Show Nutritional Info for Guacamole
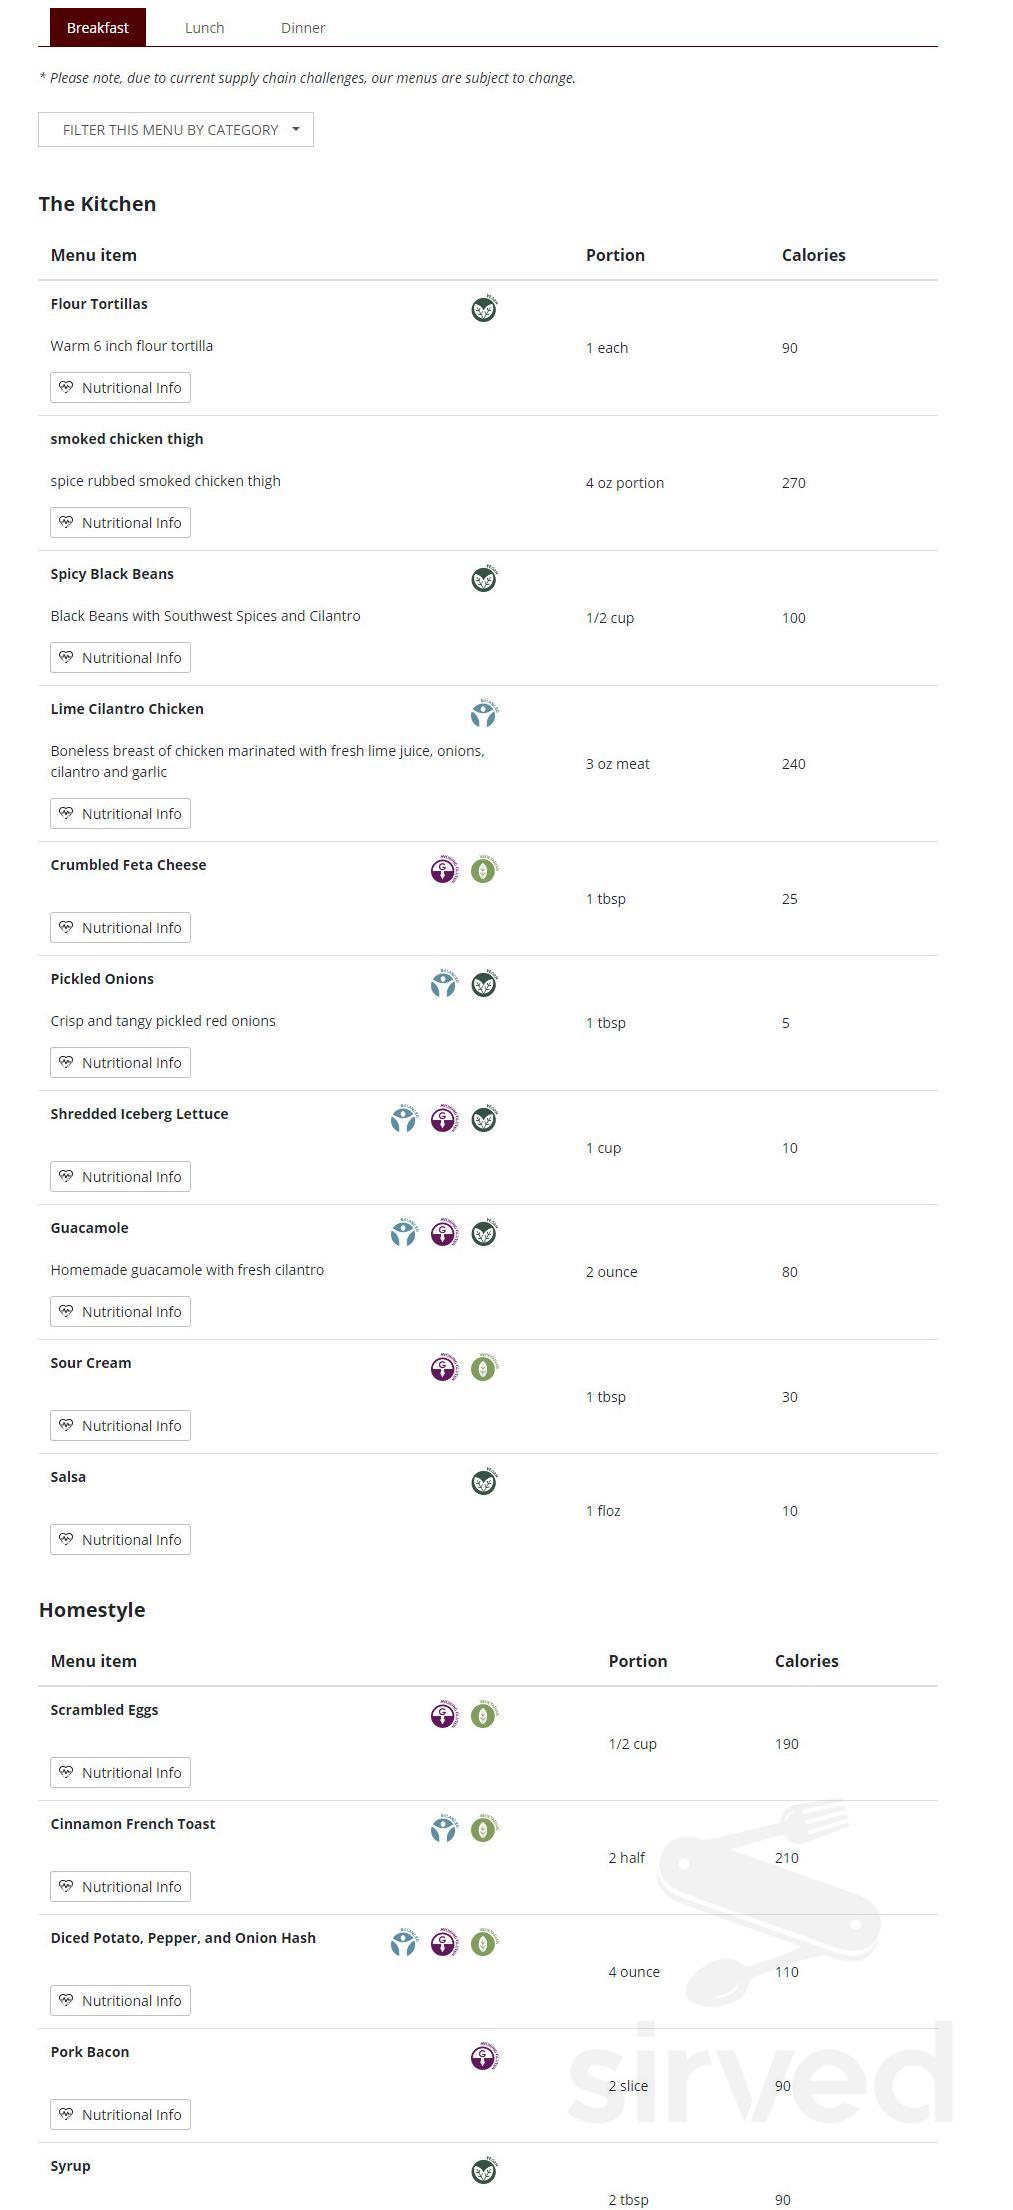The height and width of the screenshot is (2210, 1013). coord(120,1312)
